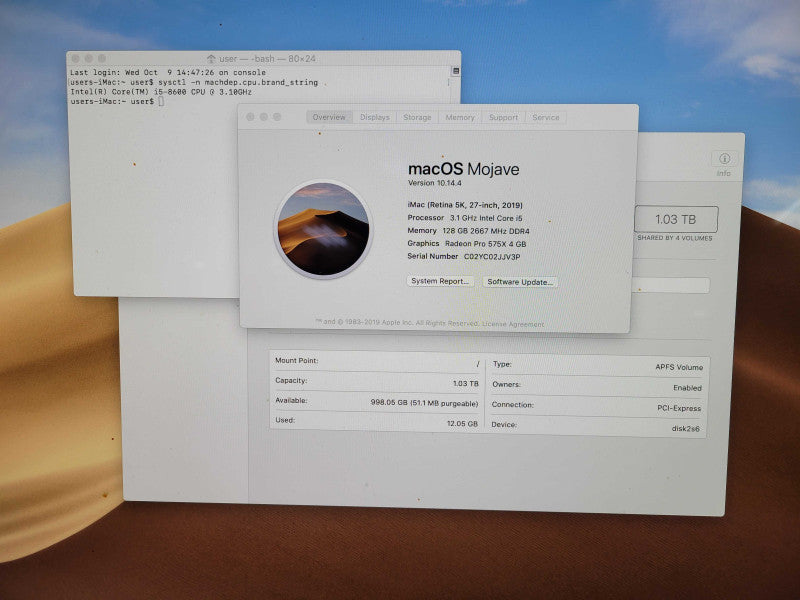This screenshot has height=600, width=800.
Task: Click the macOS Mojave logo image
Action: pyautogui.click(x=323, y=230)
